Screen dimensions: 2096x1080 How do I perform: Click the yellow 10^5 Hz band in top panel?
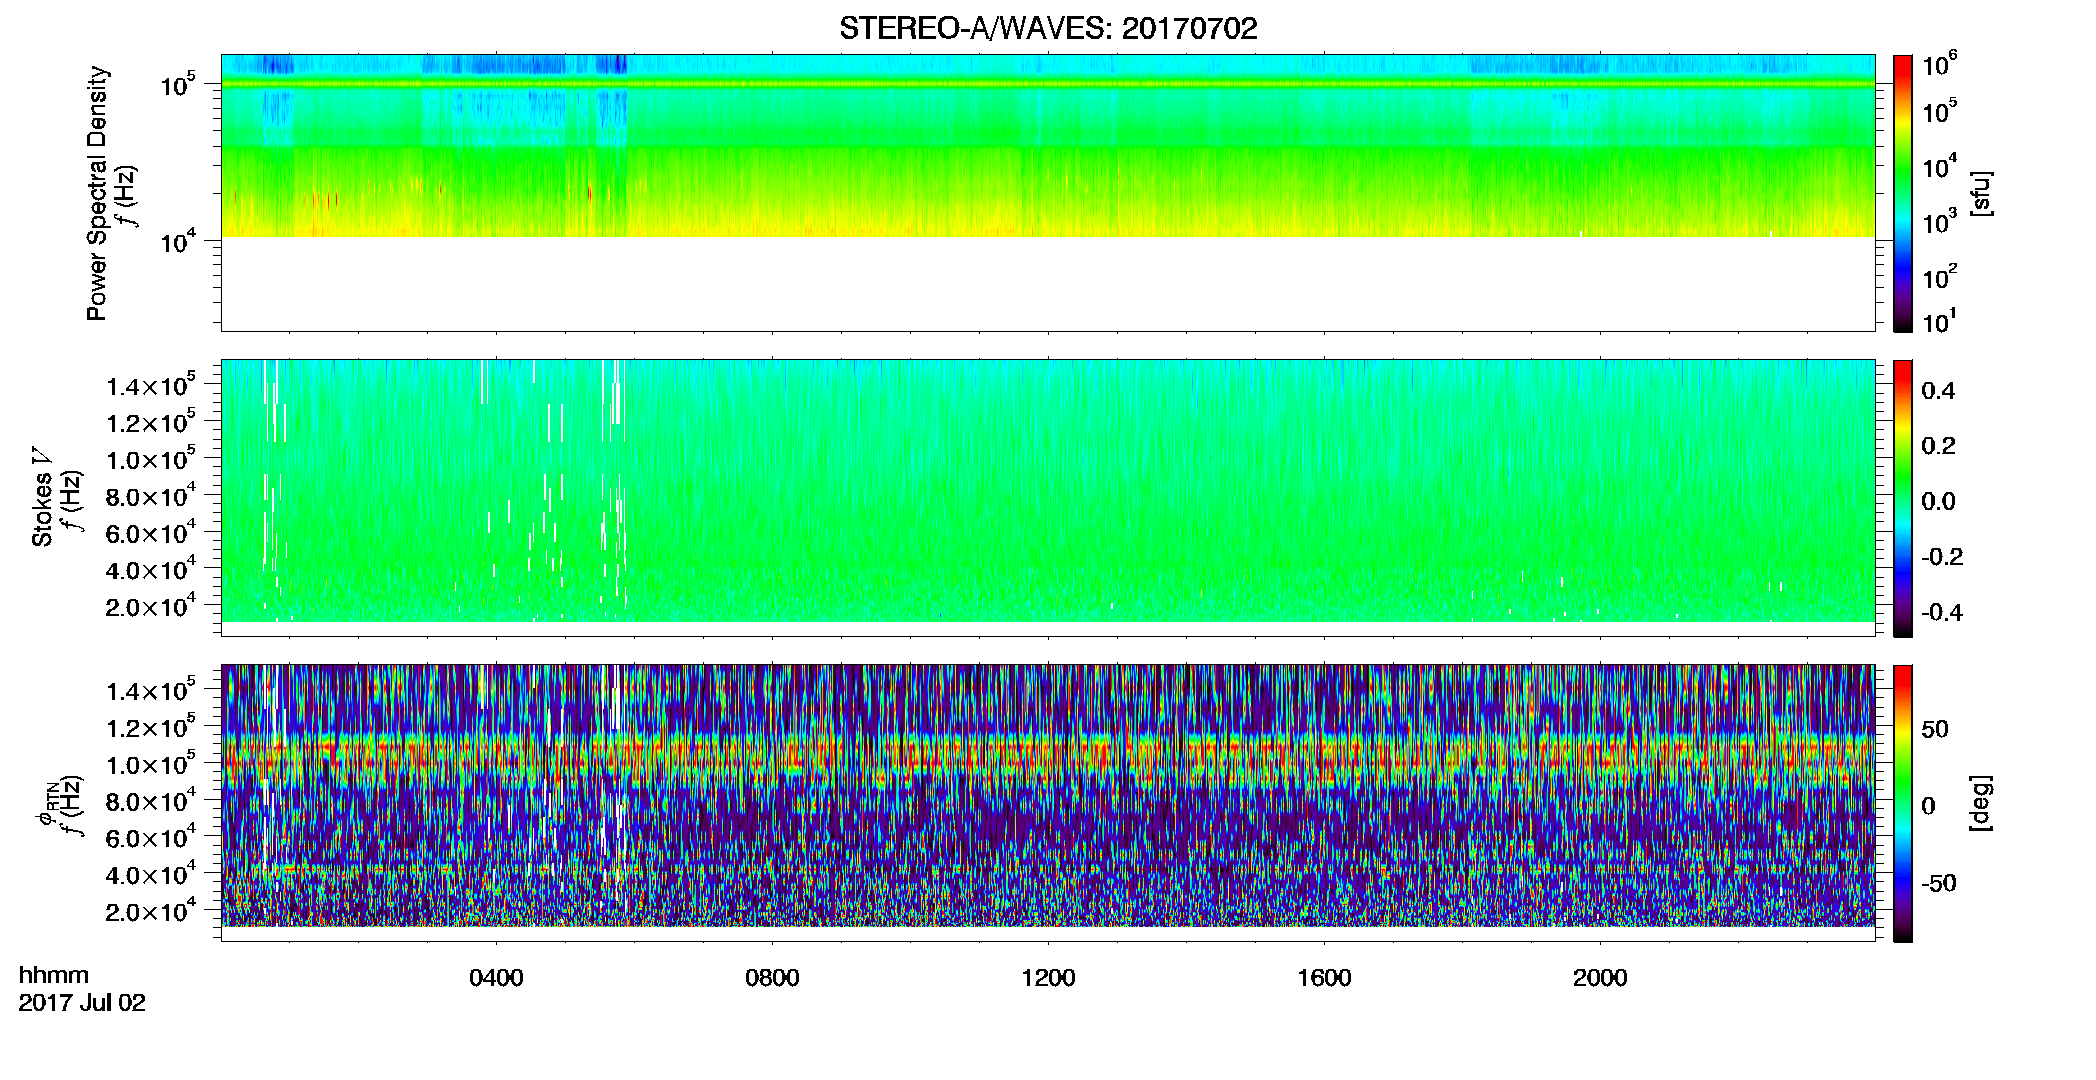[x=1048, y=84]
